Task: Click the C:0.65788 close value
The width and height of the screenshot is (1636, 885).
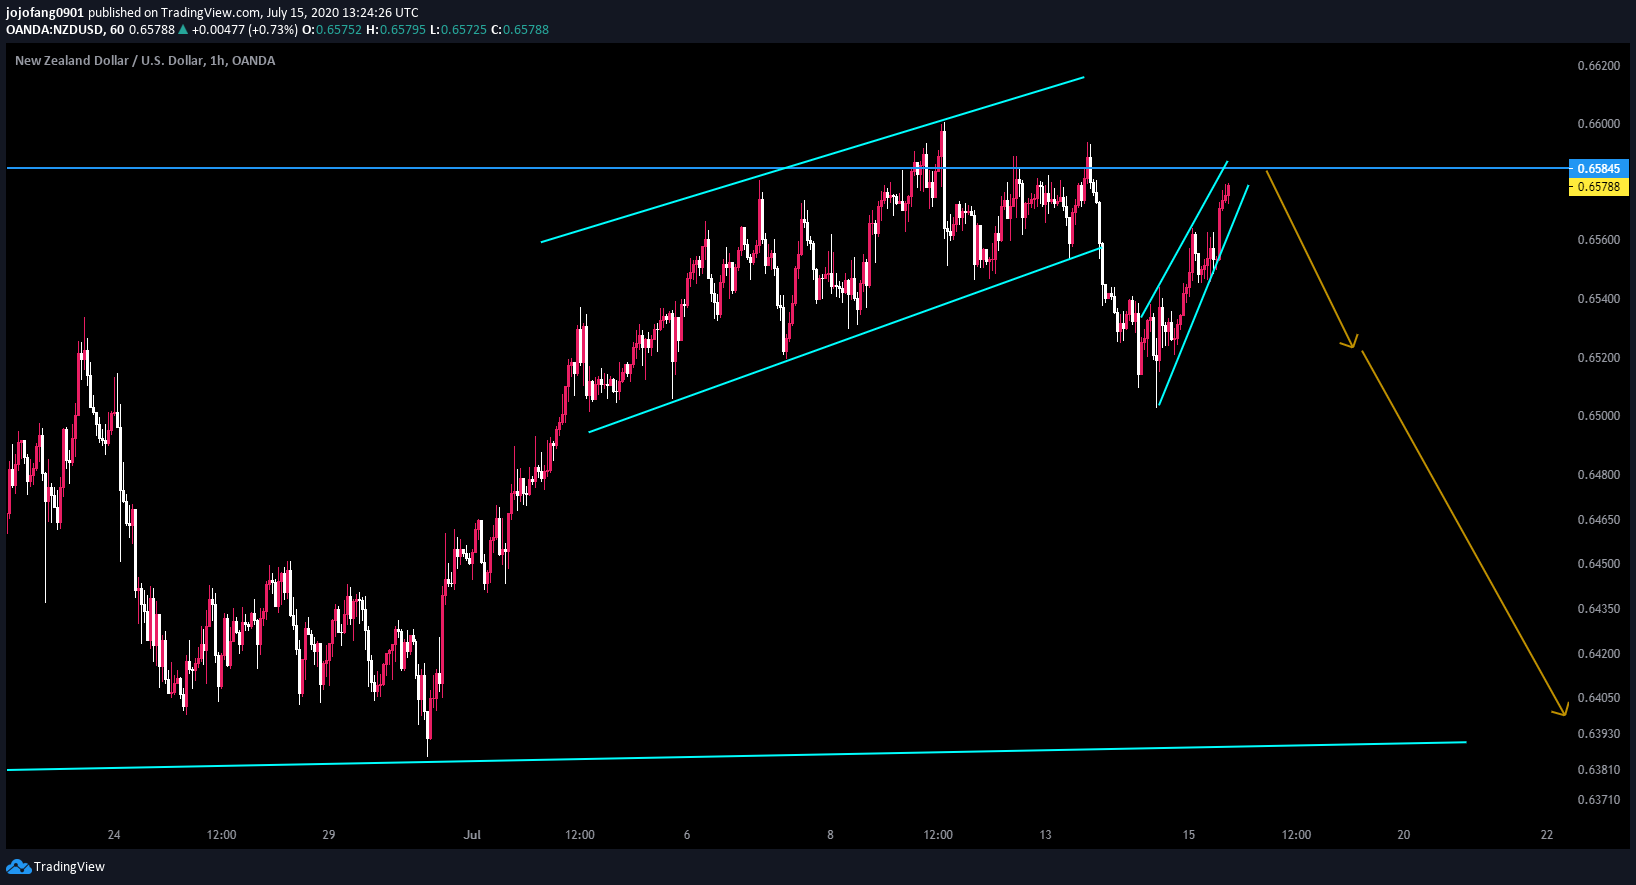Action: pyautogui.click(x=520, y=30)
